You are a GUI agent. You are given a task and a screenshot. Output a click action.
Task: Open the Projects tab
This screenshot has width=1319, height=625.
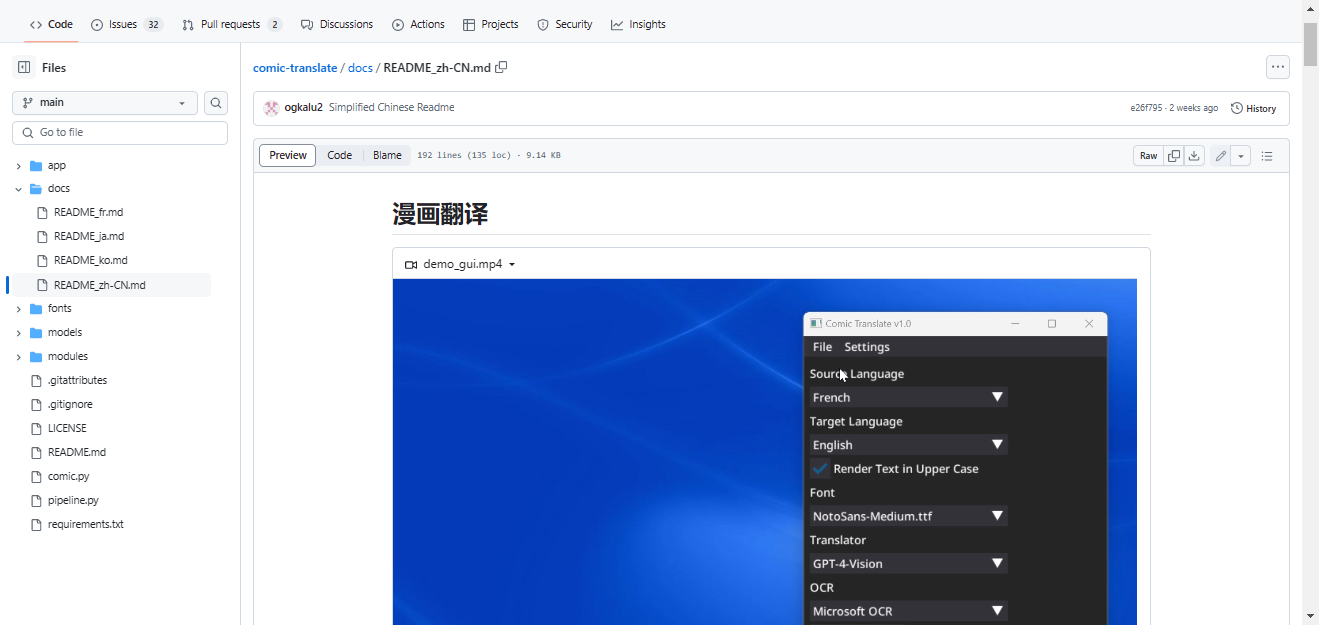(x=491, y=24)
